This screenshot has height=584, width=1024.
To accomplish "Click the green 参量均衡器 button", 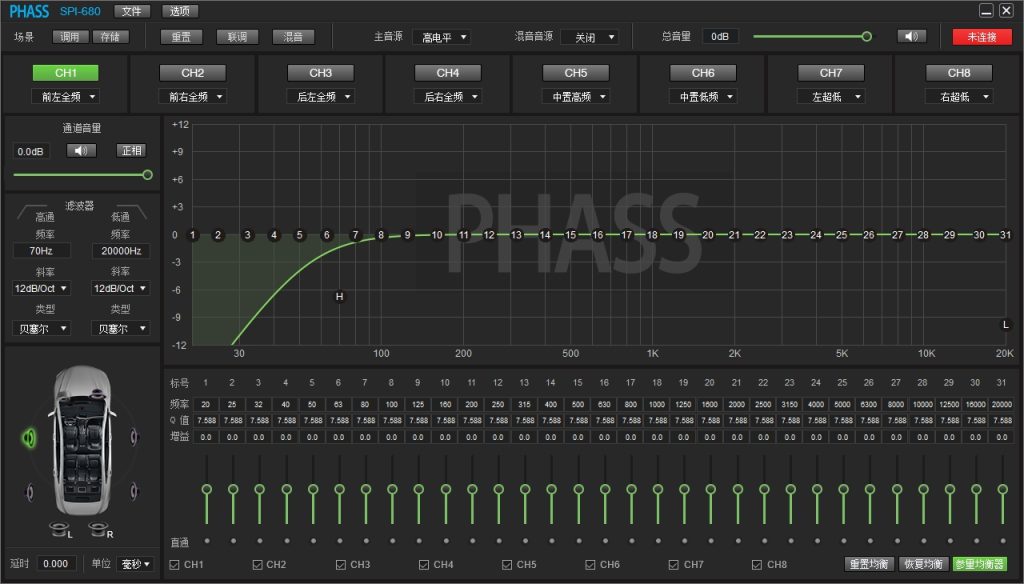I will [x=979, y=564].
